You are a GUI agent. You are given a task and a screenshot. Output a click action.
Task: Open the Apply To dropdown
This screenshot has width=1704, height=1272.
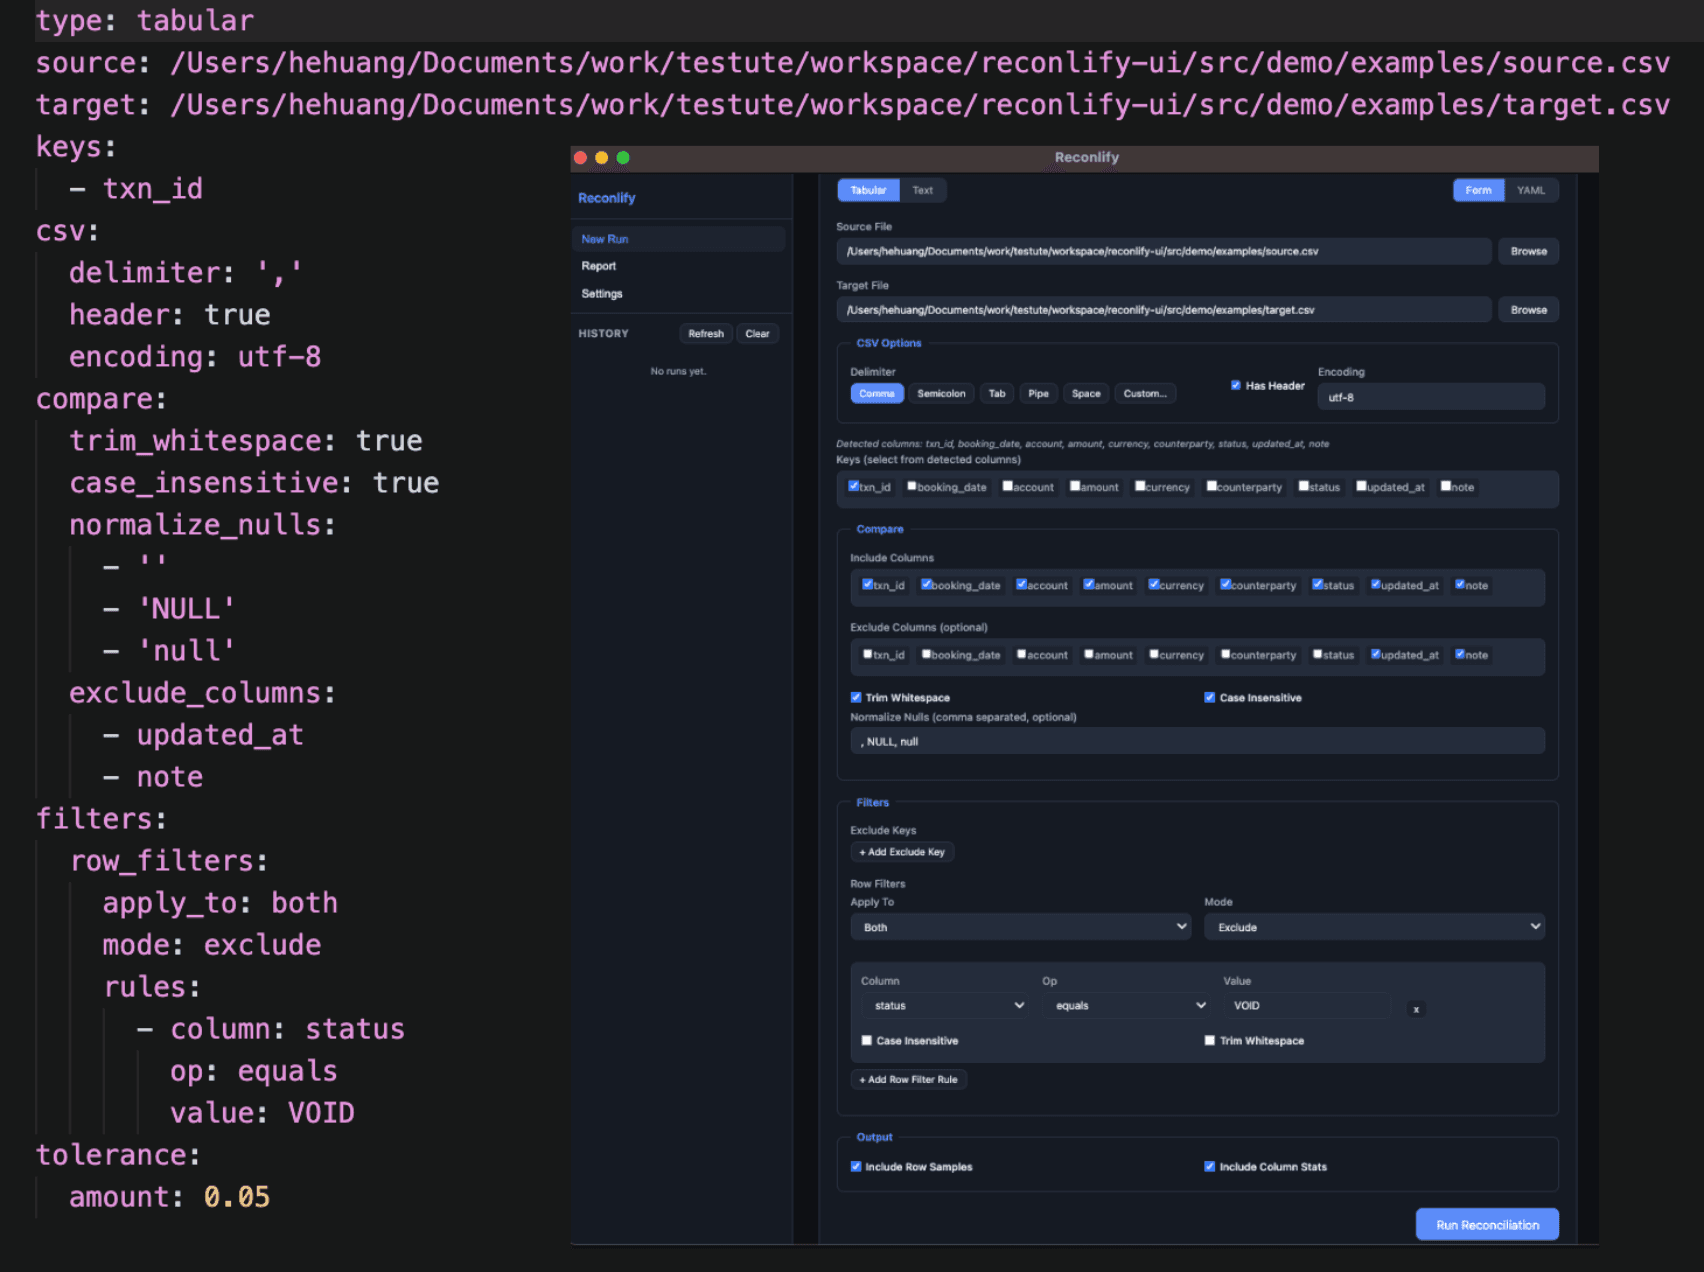point(1019,927)
